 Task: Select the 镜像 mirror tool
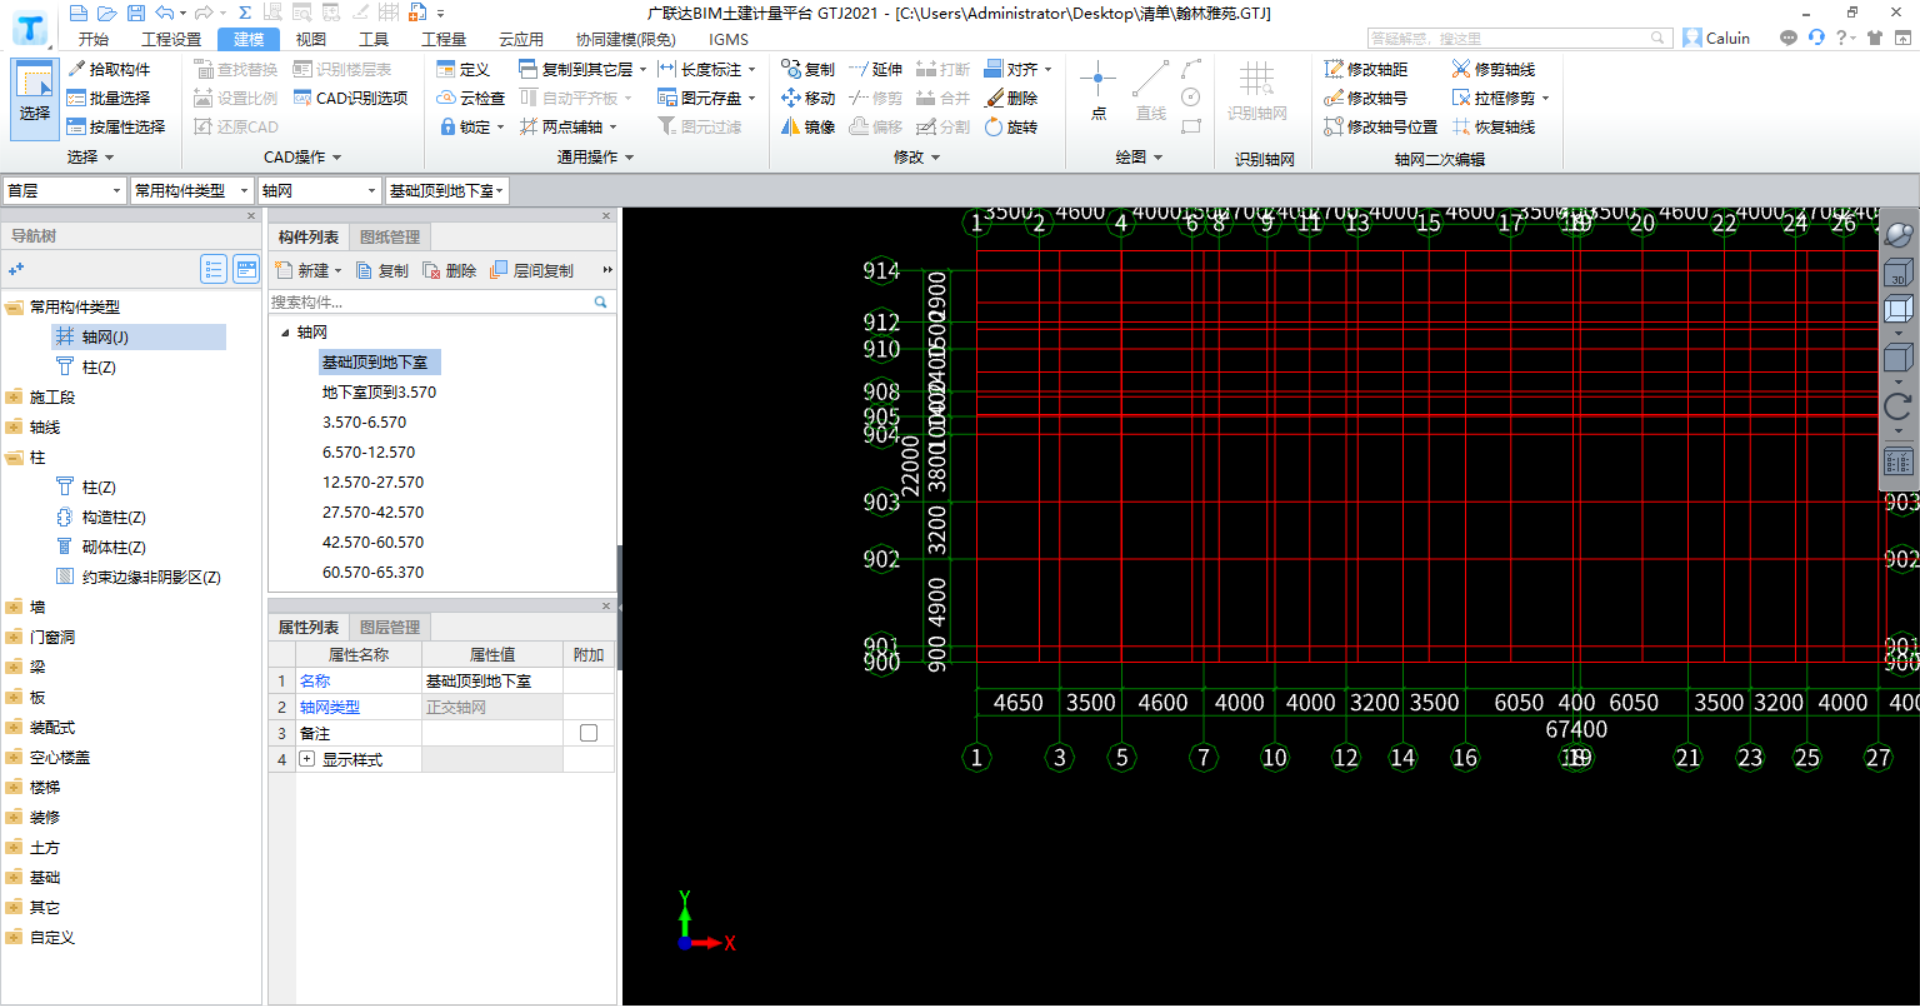click(808, 127)
